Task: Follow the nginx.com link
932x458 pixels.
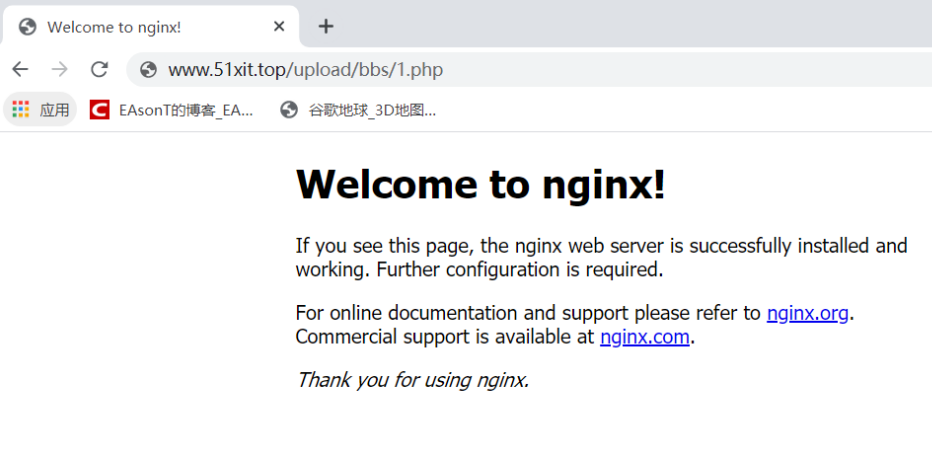Action: 644,337
